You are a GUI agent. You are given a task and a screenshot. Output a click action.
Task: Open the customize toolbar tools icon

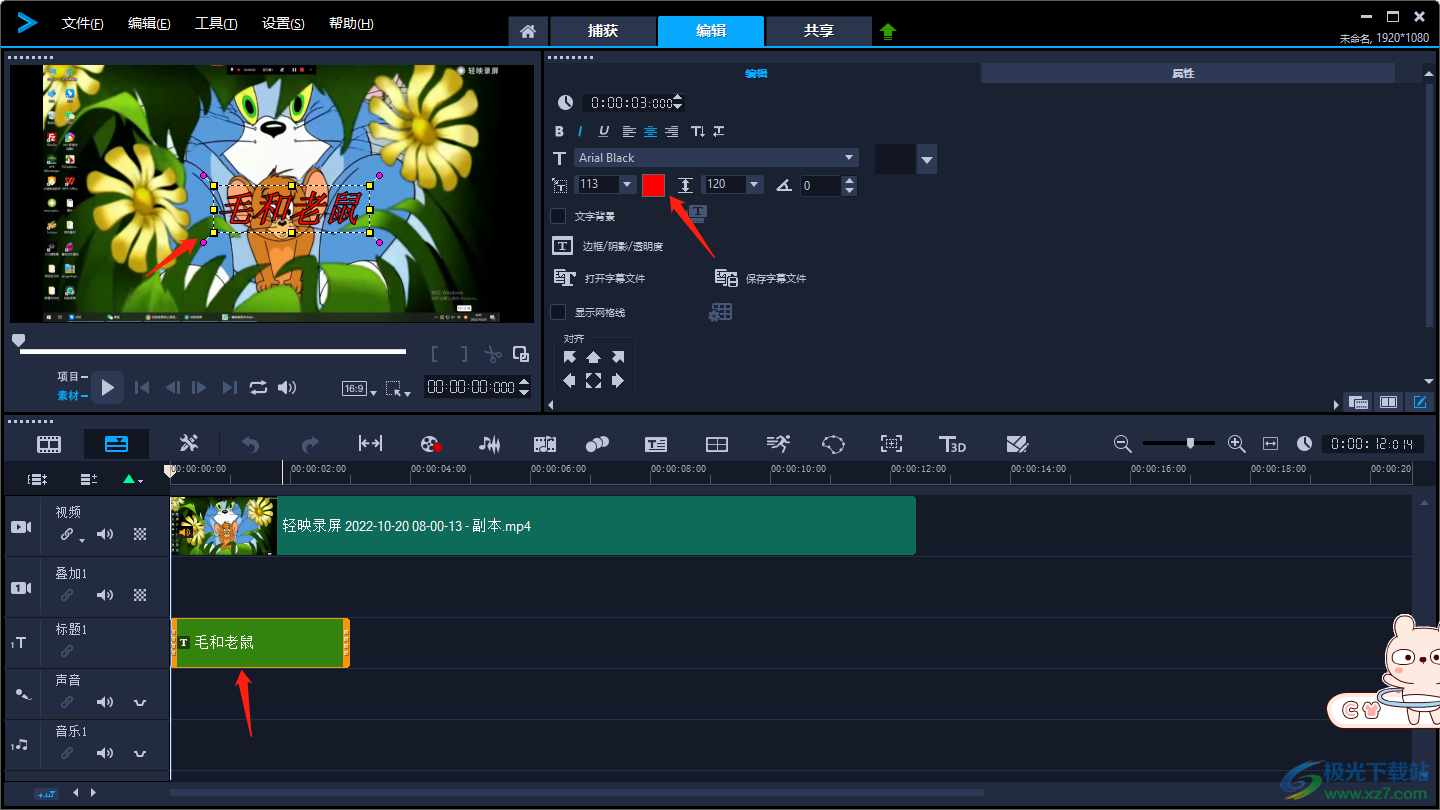pos(189,444)
